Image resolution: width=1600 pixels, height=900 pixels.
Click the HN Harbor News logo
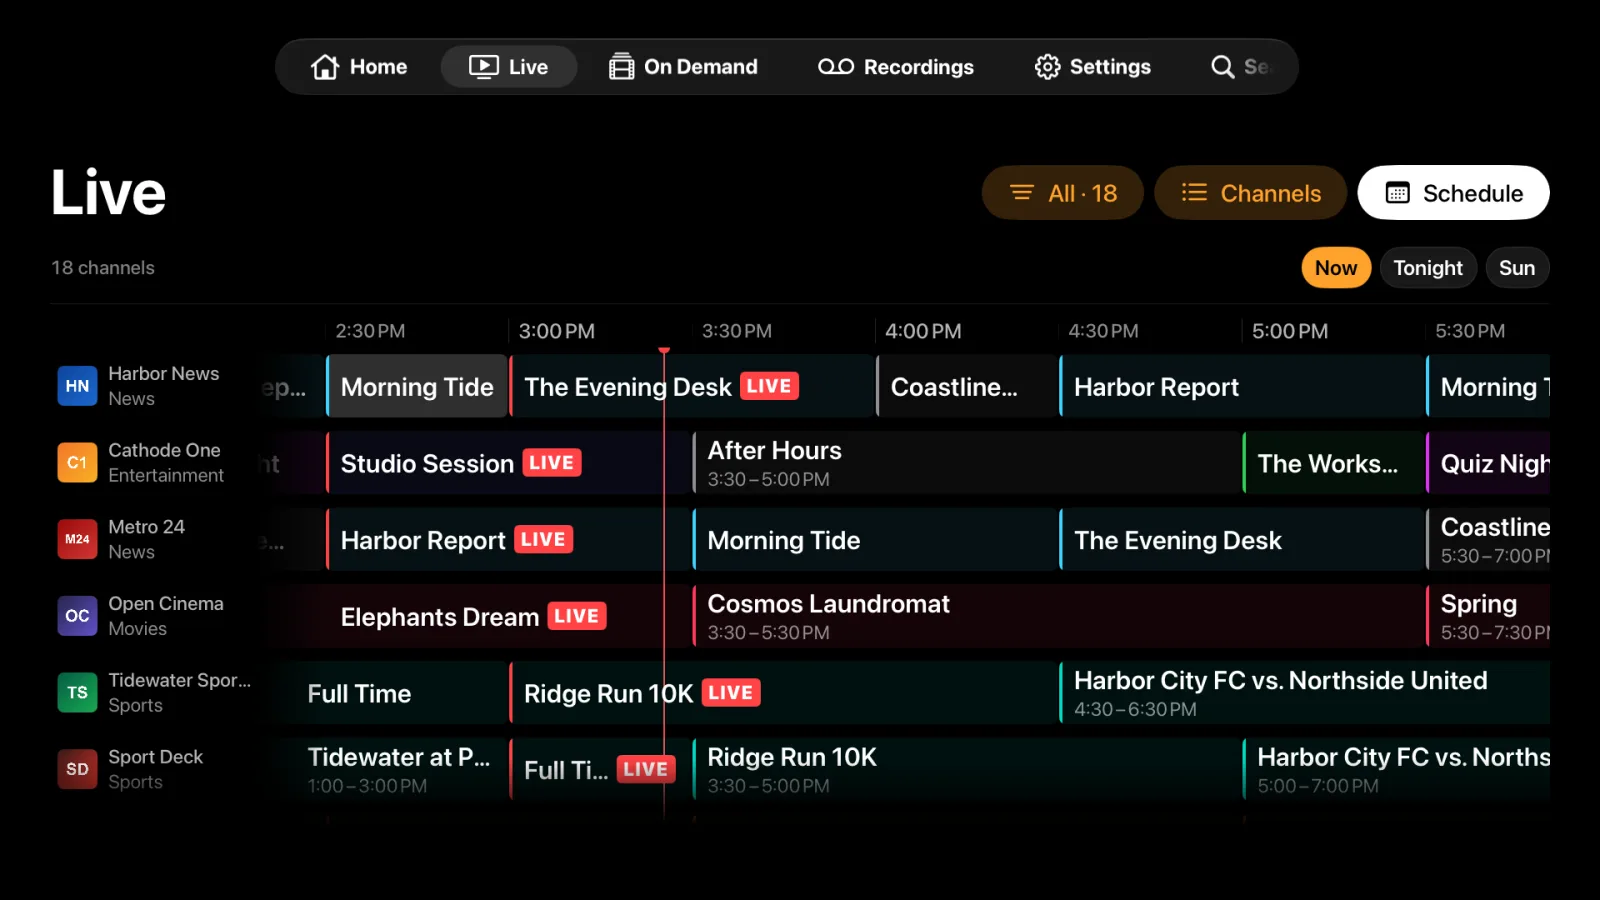pyautogui.click(x=77, y=386)
